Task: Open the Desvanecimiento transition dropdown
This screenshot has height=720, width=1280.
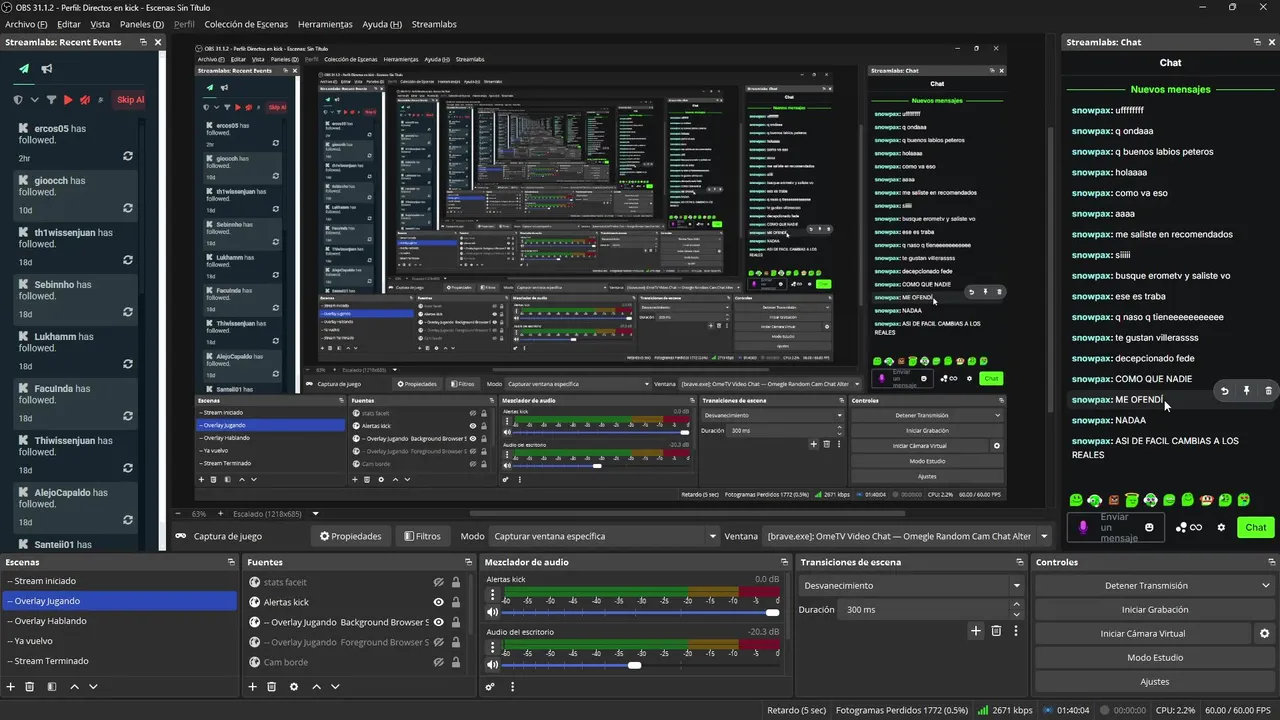Action: pyautogui.click(x=911, y=586)
